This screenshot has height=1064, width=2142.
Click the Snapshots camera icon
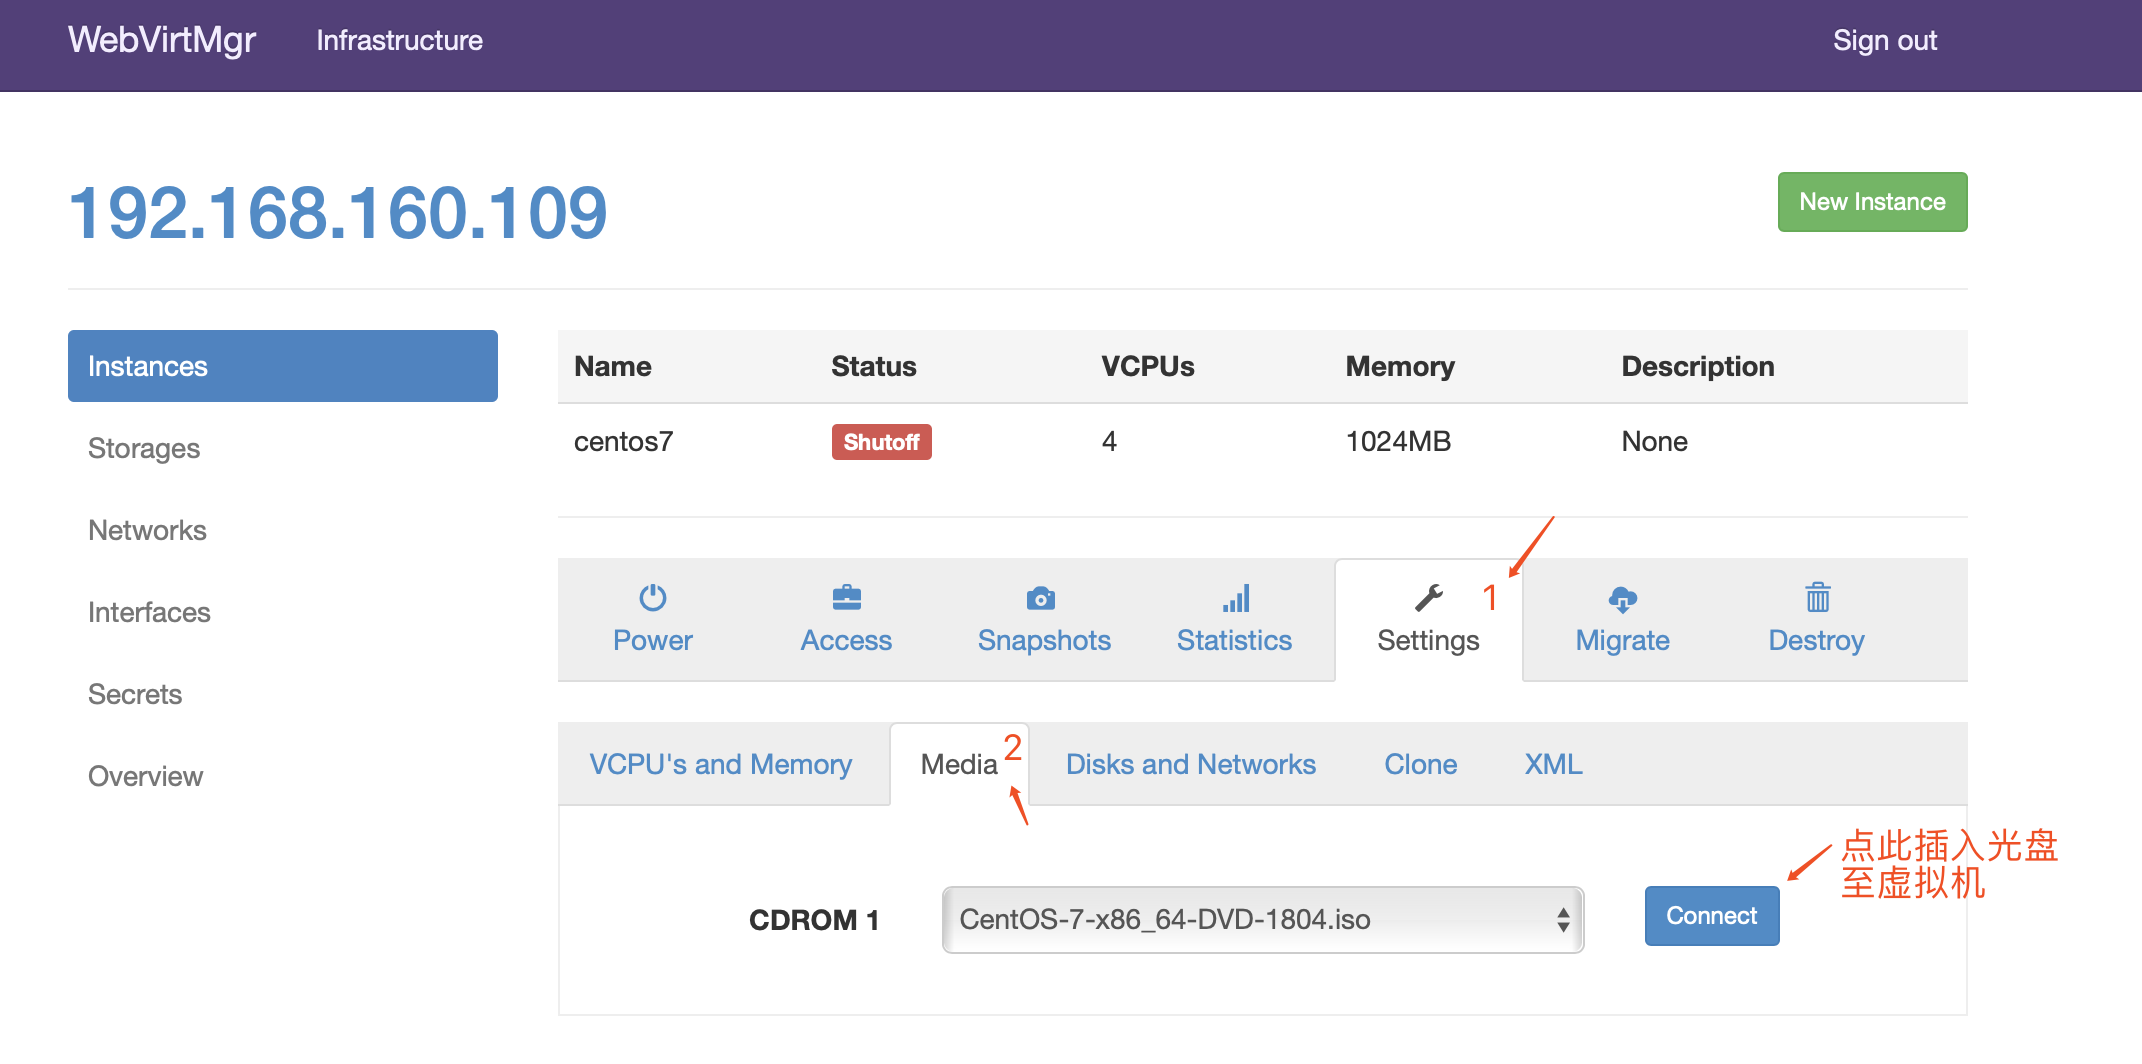tap(1041, 598)
